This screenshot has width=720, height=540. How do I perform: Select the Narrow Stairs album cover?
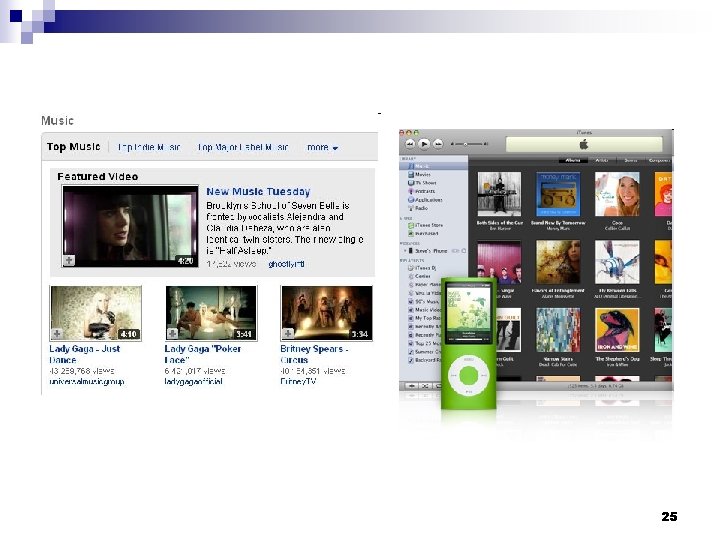point(558,330)
